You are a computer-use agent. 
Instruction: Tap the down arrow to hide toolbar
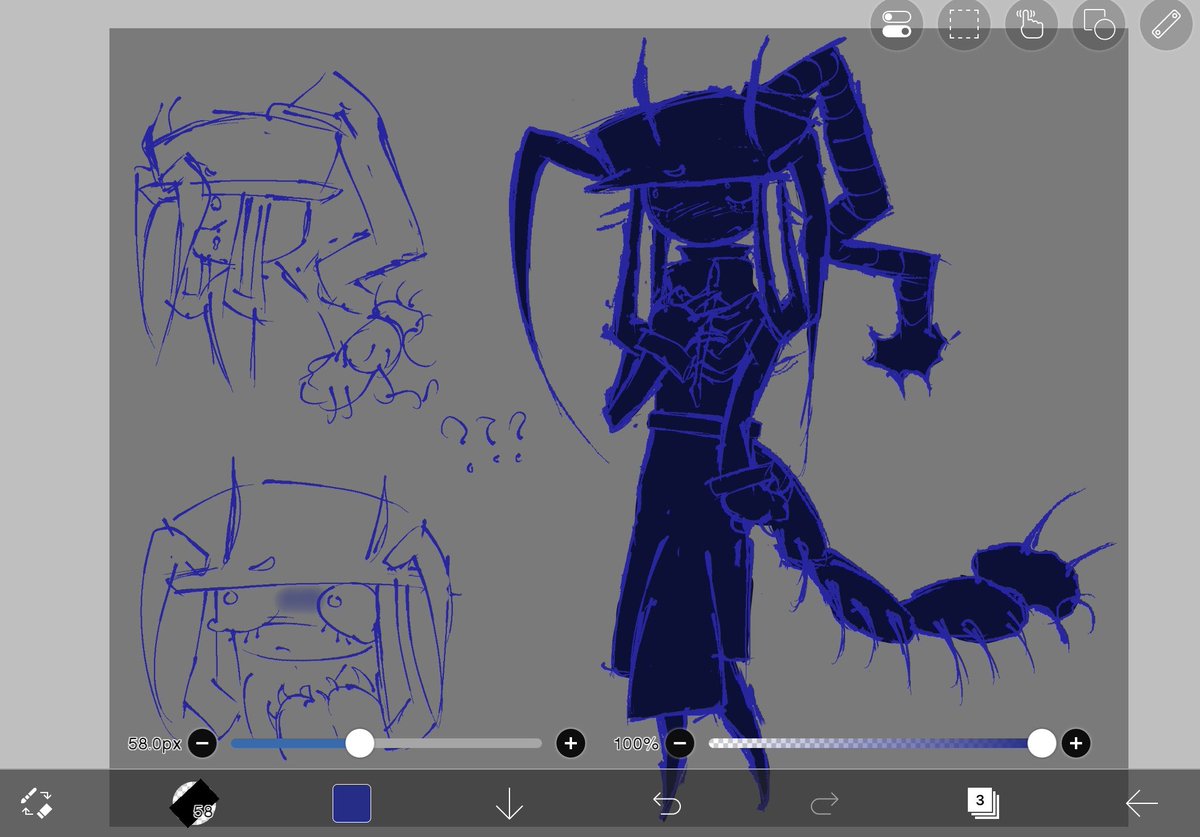tap(509, 803)
